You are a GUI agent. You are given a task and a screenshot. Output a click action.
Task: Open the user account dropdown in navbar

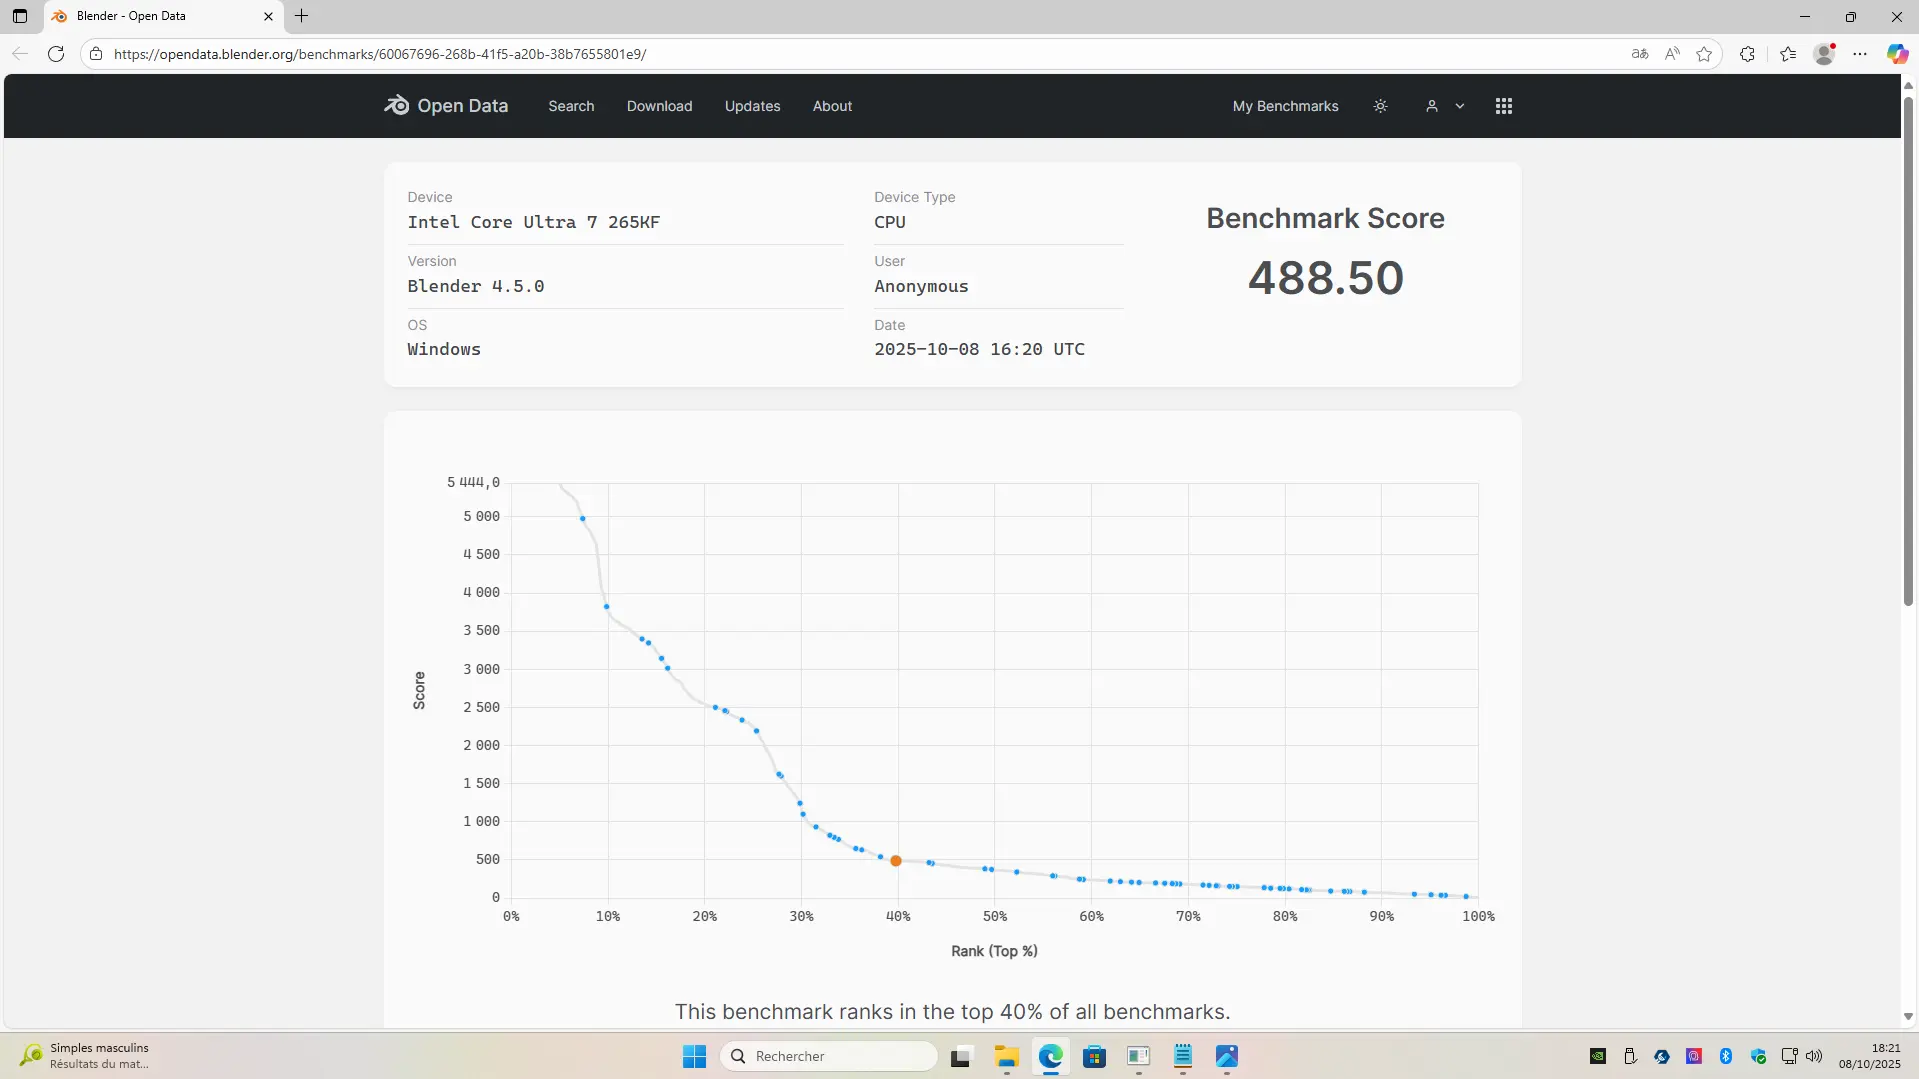tap(1445, 106)
